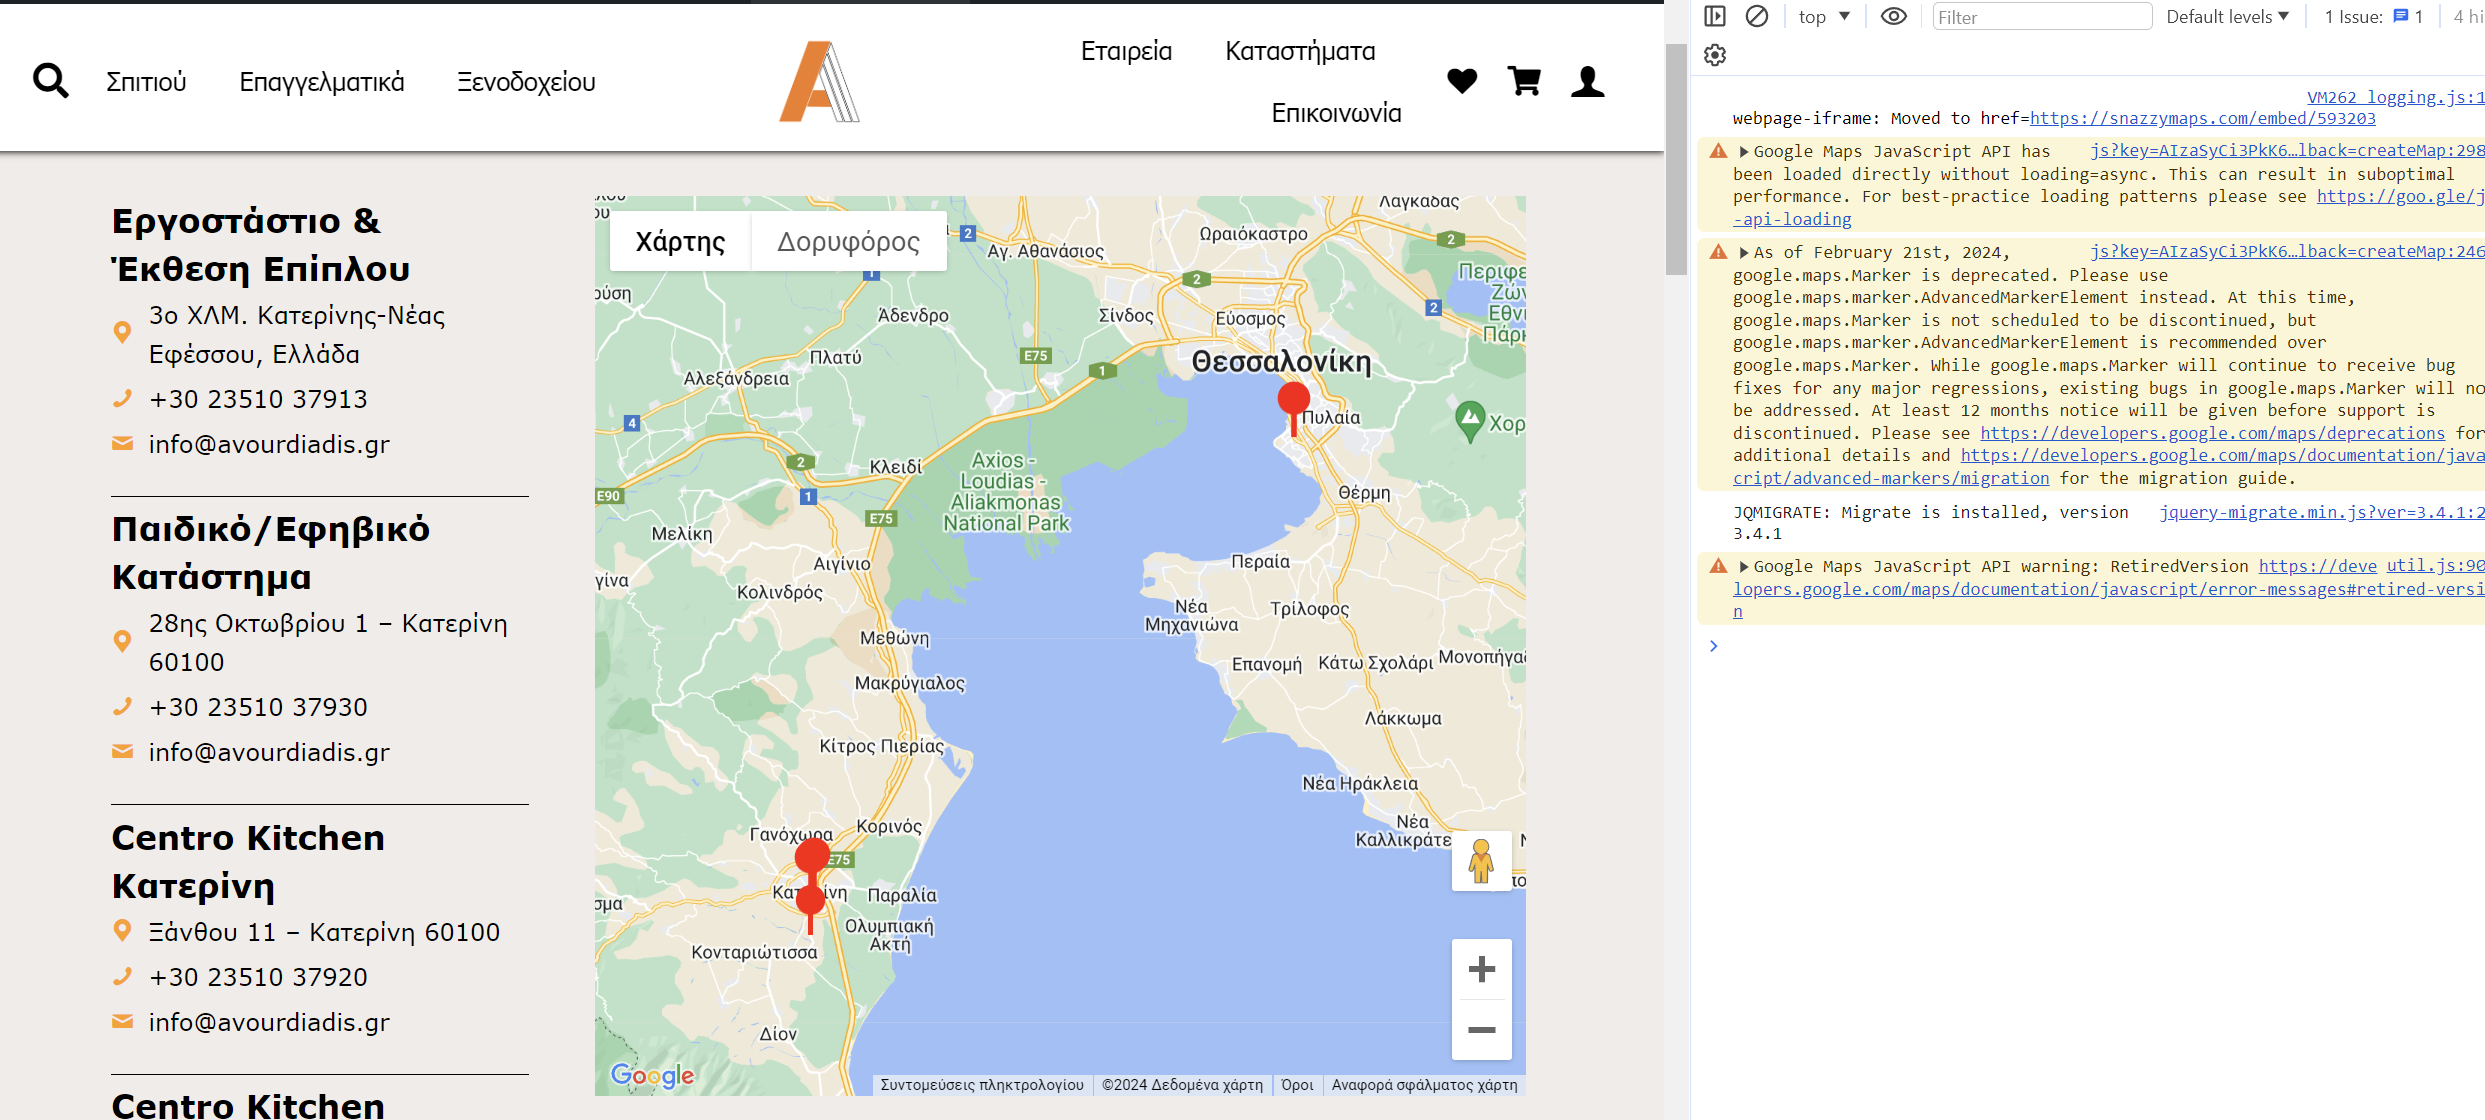The image size is (2485, 1120).
Task: Toggle live expression eye icon
Action: click(x=1893, y=16)
